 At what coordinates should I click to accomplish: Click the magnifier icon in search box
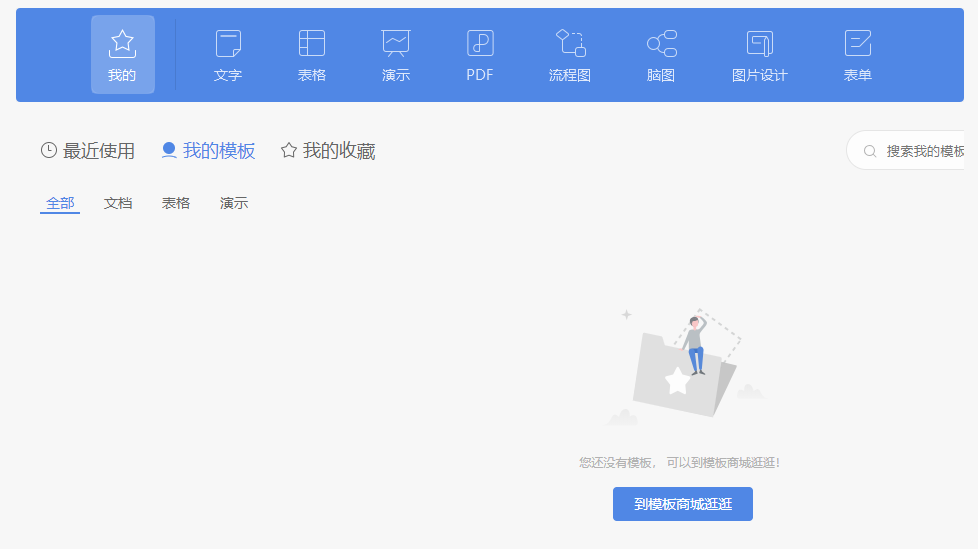(870, 151)
